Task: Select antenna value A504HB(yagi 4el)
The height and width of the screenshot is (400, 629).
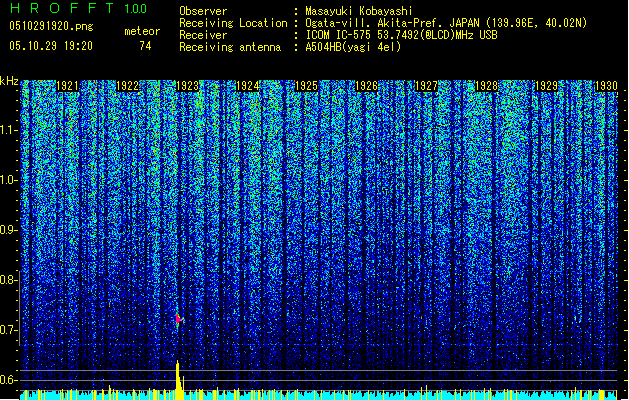Action: [x=353, y=47]
